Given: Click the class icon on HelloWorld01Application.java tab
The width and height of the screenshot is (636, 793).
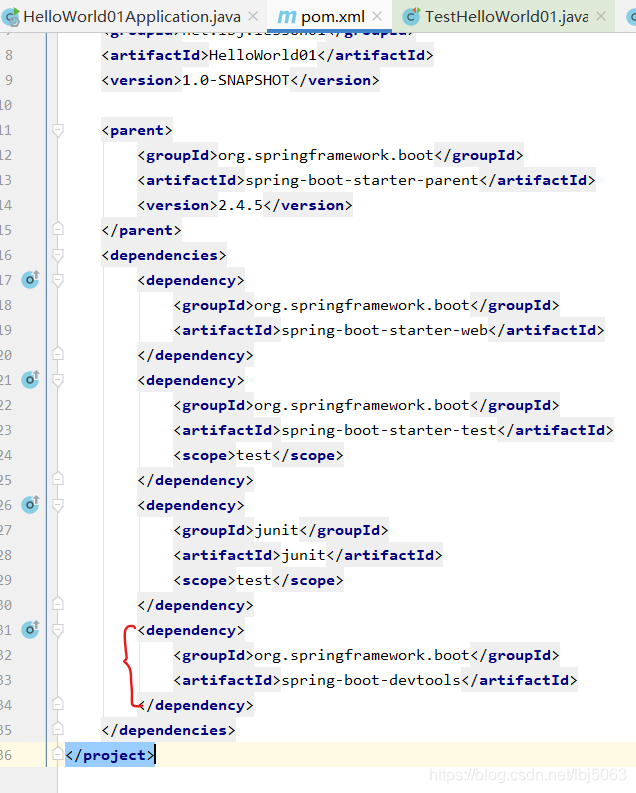Looking at the screenshot, I should 10,17.
